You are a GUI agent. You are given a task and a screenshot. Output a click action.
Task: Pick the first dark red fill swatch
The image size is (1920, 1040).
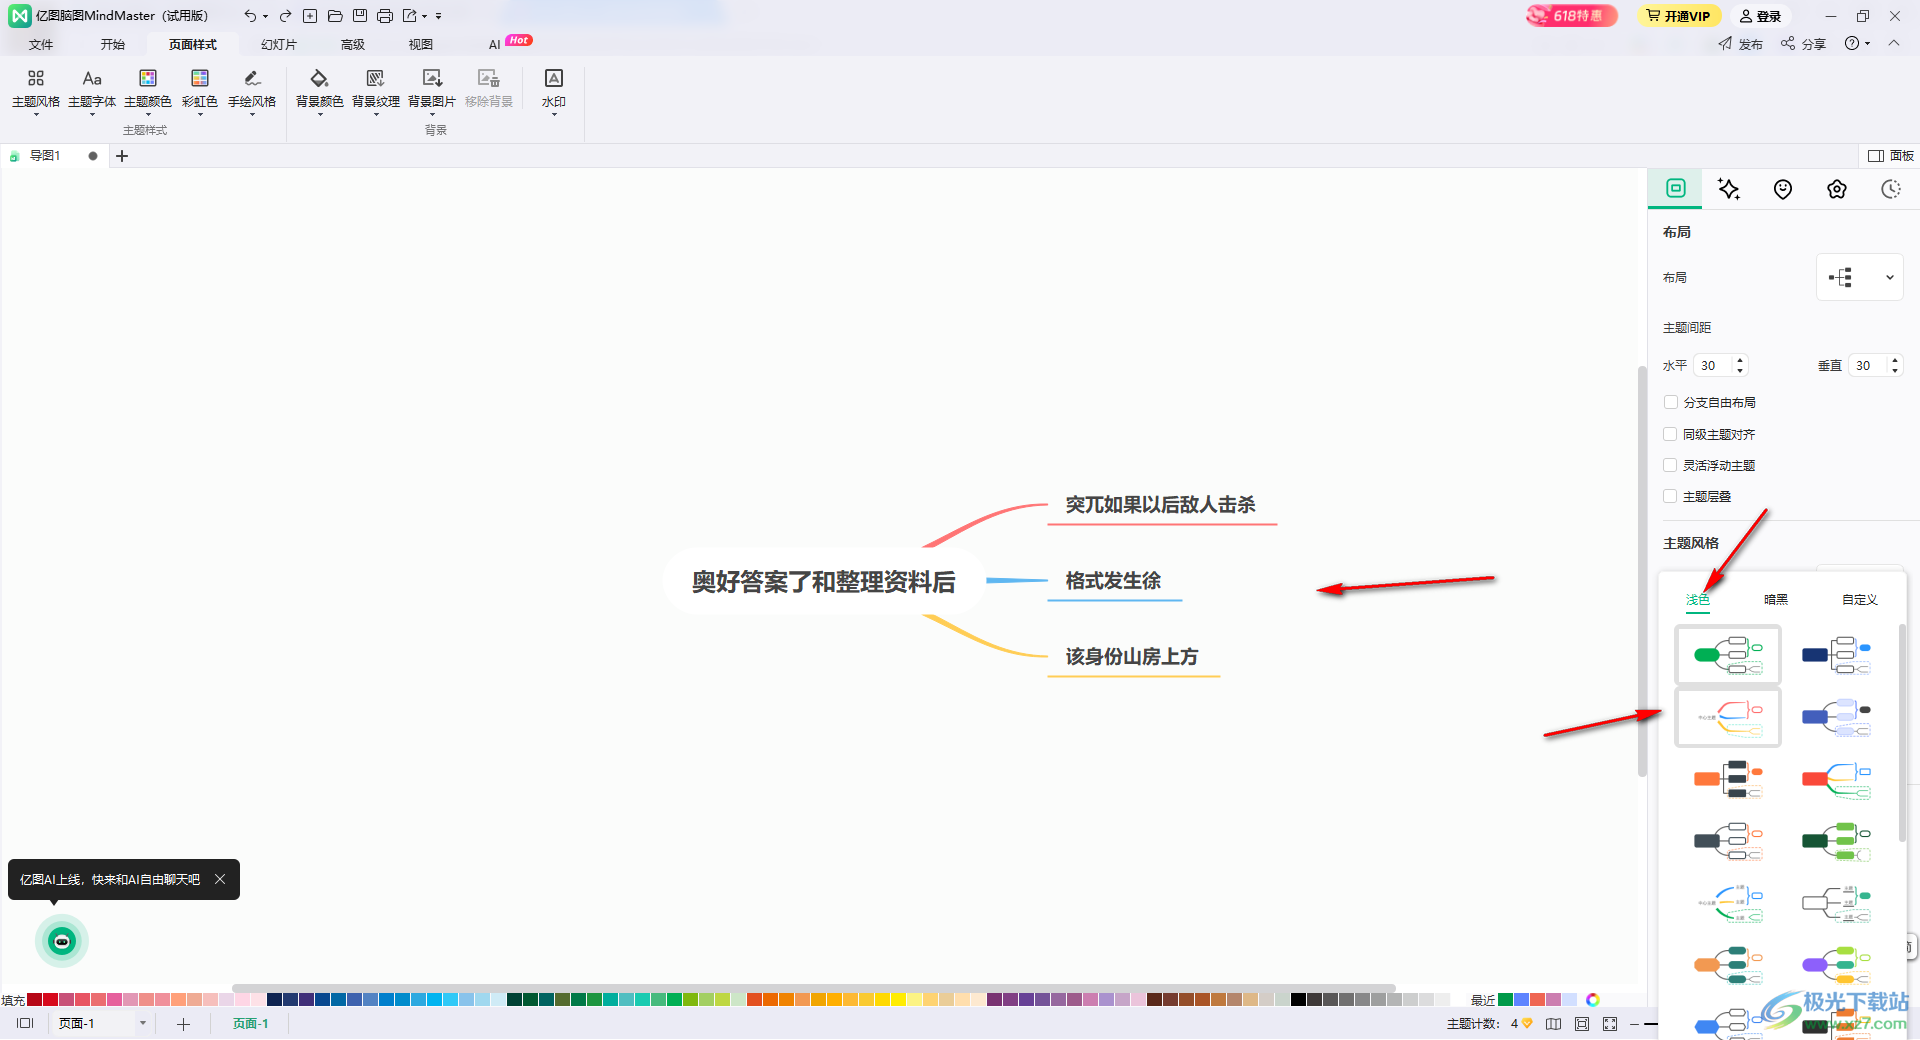35,1000
